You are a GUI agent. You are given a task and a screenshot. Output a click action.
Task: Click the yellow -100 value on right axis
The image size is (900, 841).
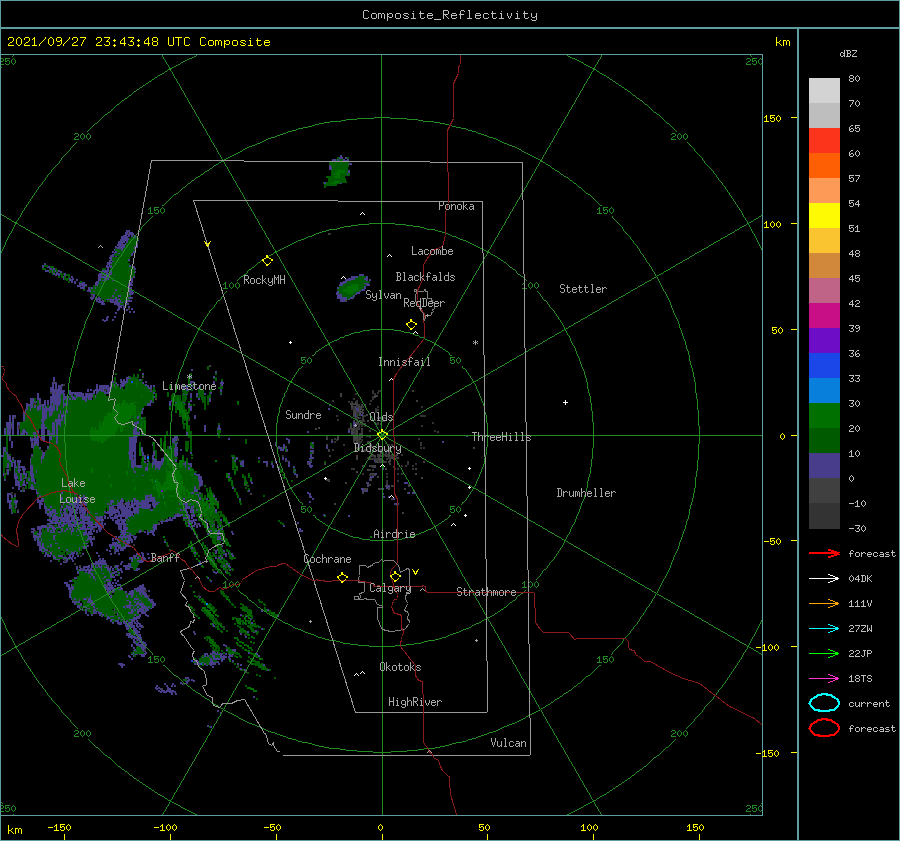(769, 647)
